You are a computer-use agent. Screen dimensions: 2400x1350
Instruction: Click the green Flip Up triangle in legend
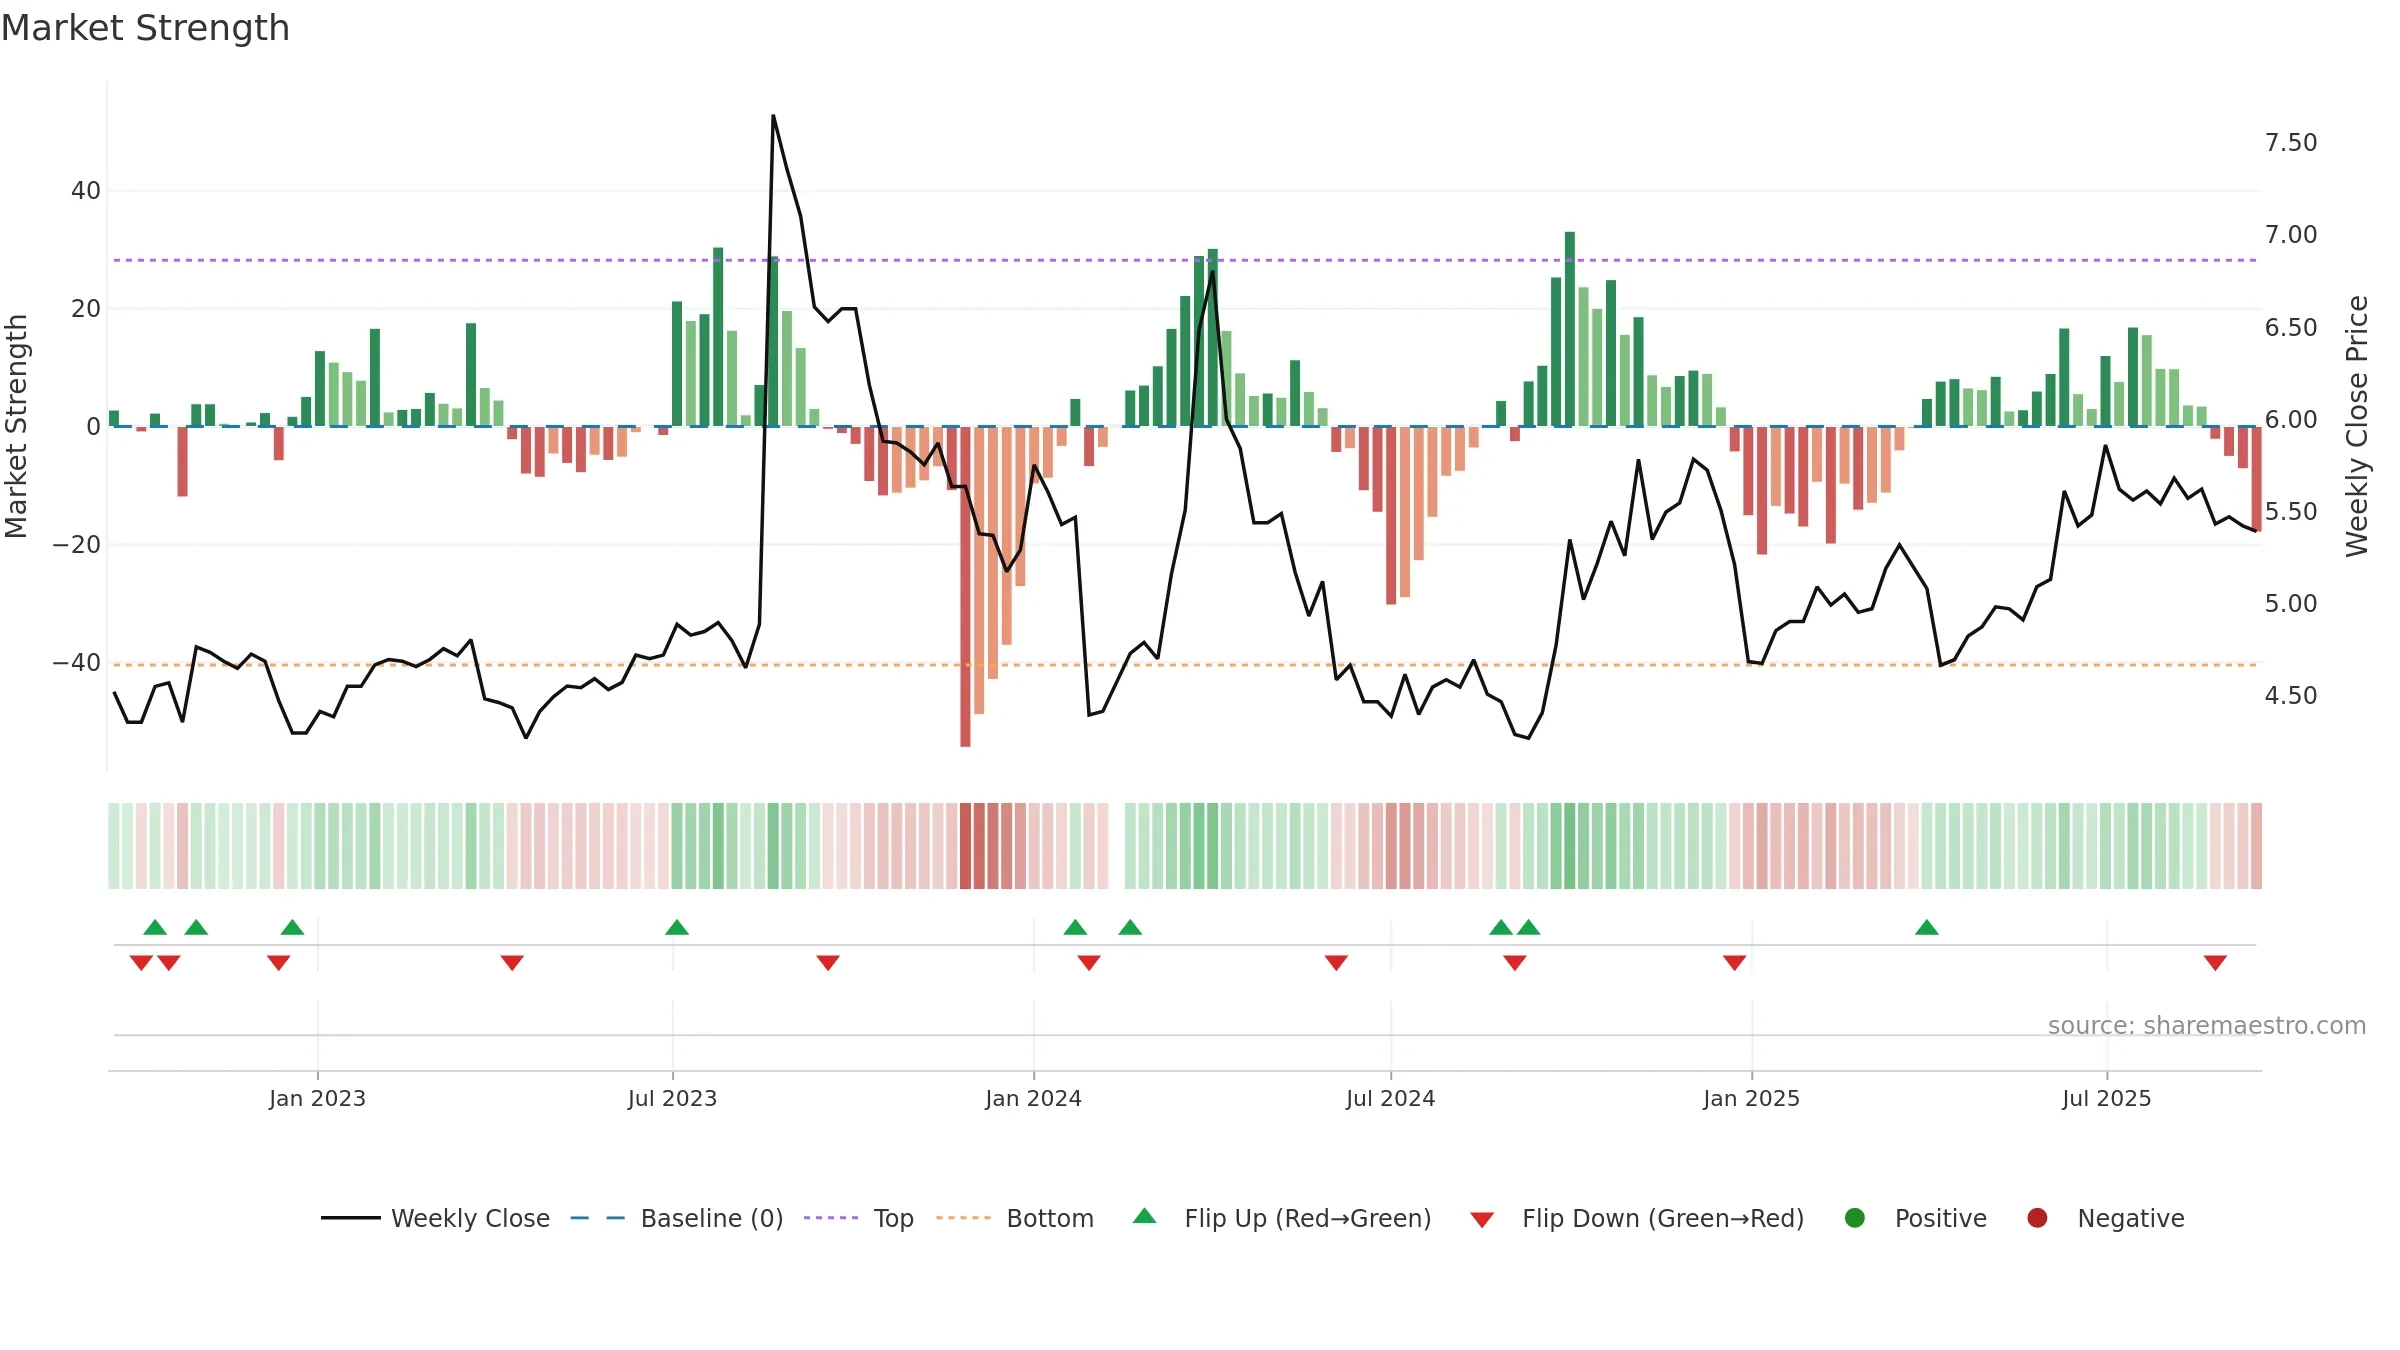pos(1145,1216)
